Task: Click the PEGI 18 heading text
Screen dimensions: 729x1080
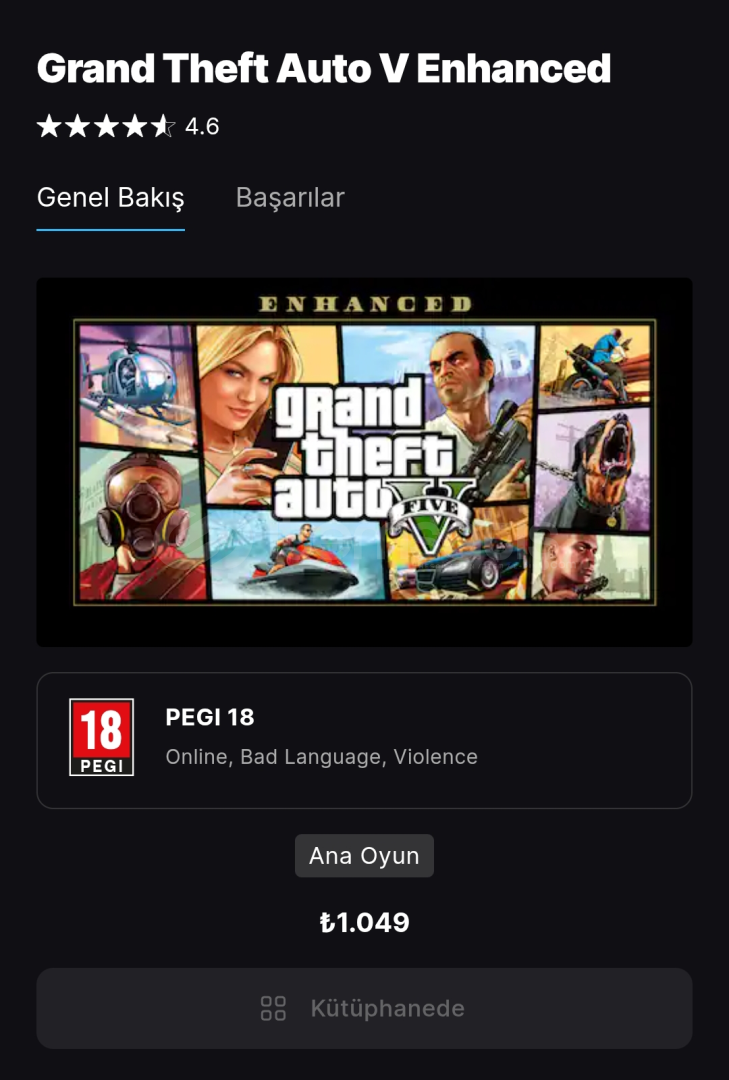Action: 210,717
